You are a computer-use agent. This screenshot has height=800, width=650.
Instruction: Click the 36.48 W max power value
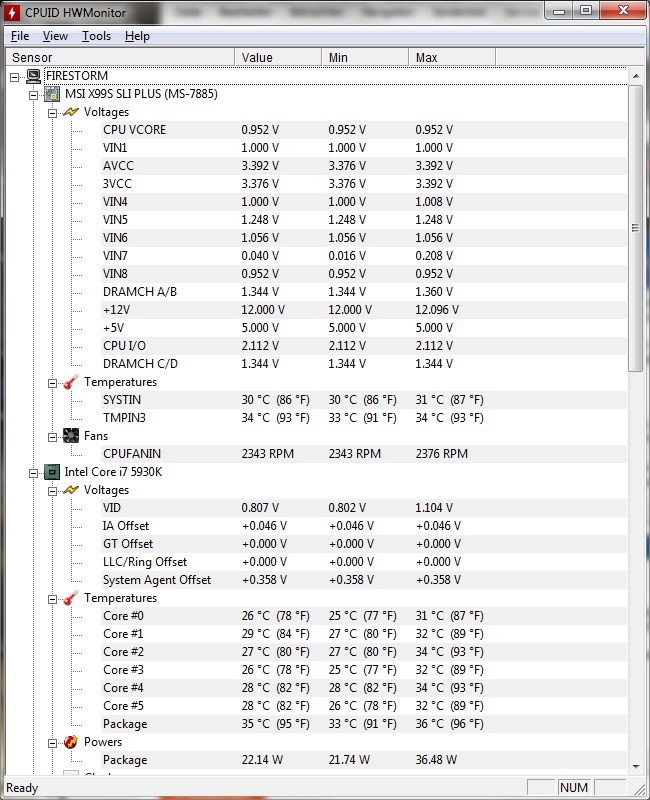point(436,760)
